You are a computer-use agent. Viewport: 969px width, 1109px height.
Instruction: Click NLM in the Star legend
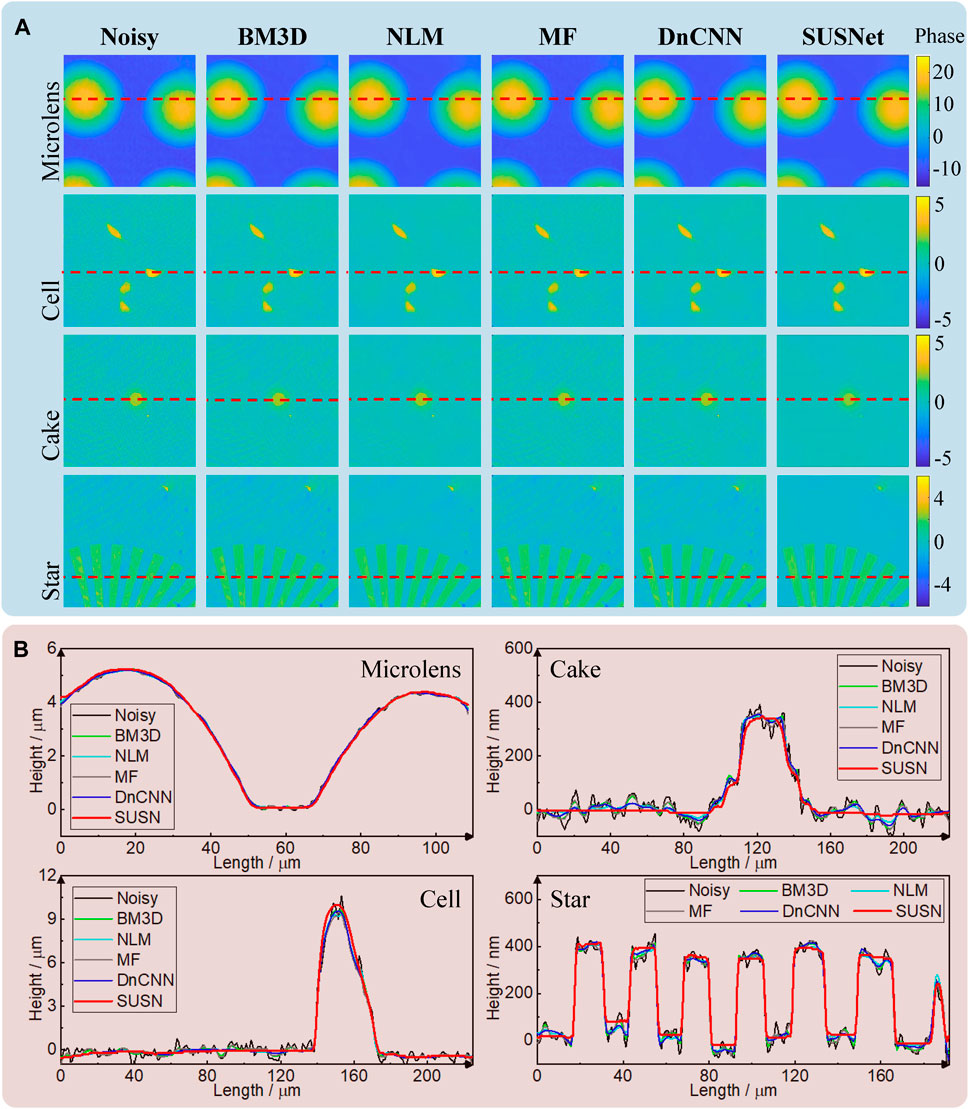pos(910,890)
